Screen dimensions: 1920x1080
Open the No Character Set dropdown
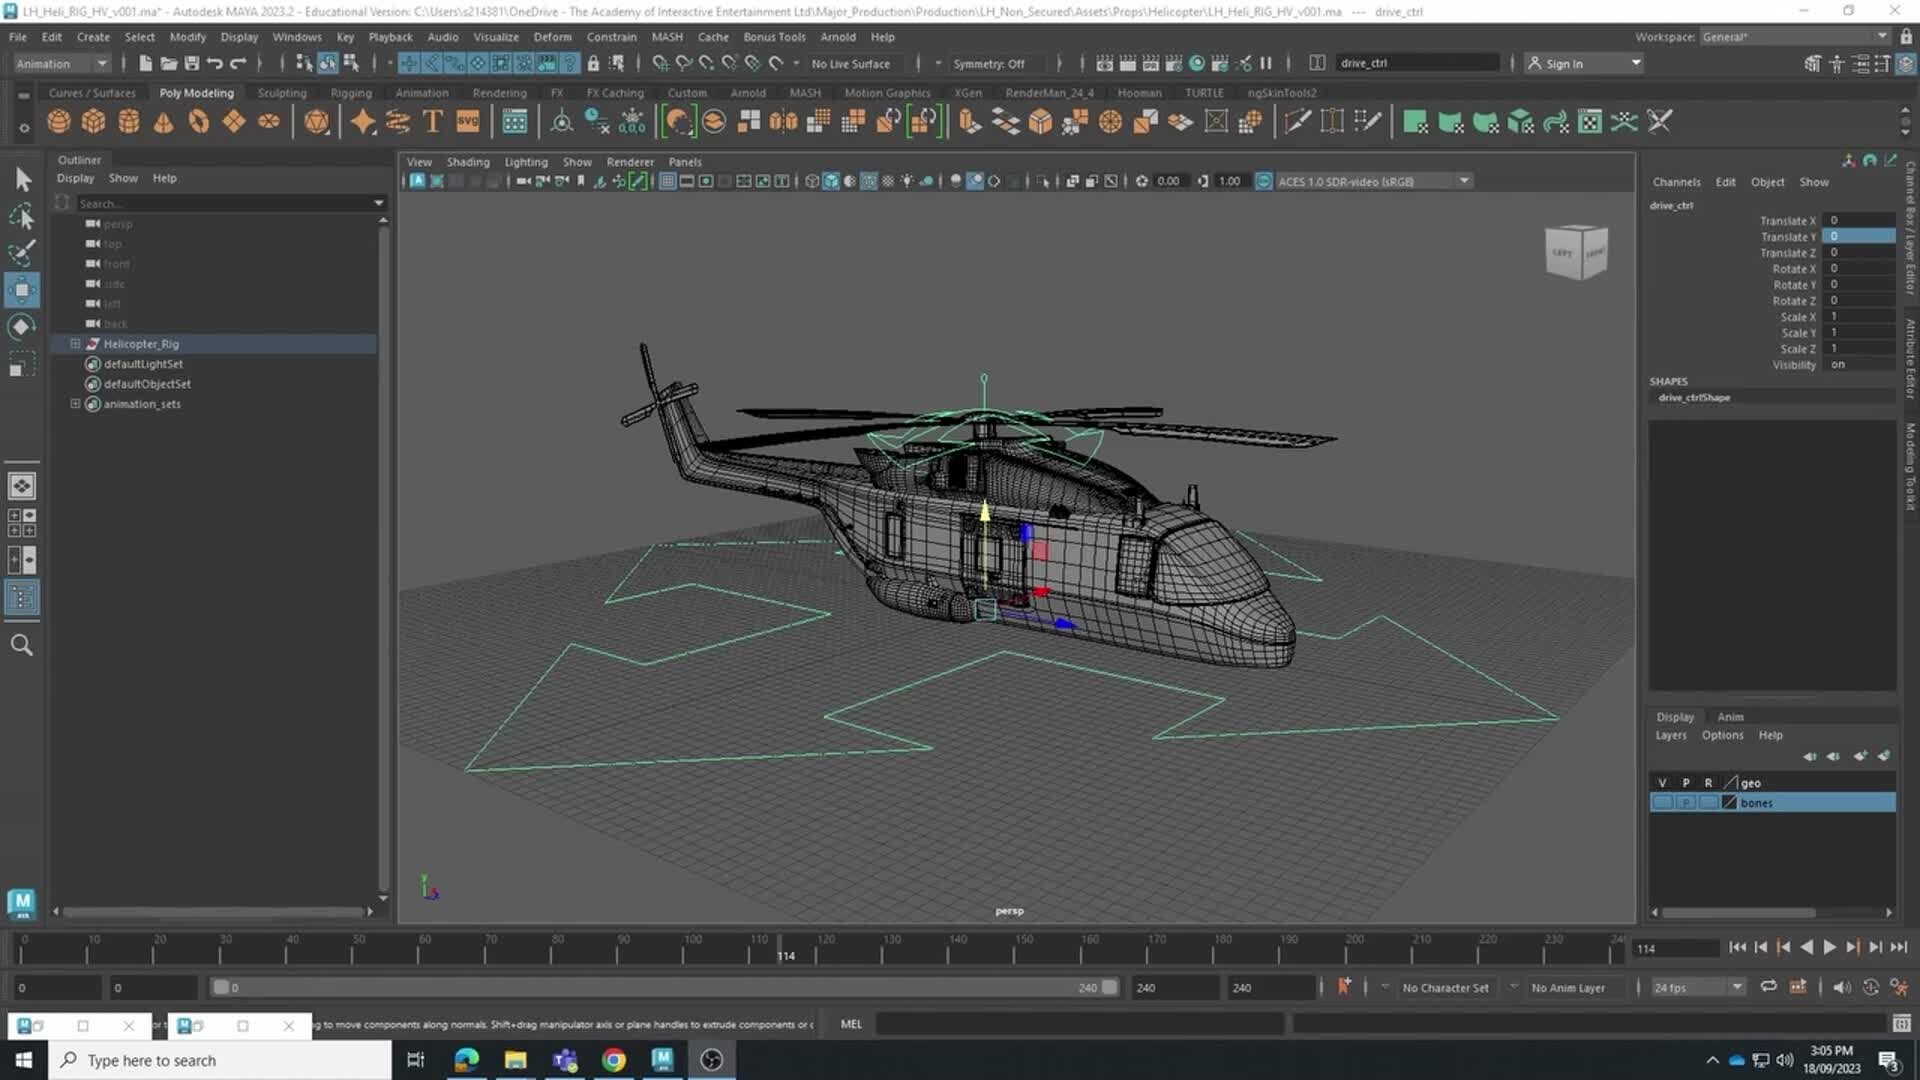pos(1446,987)
